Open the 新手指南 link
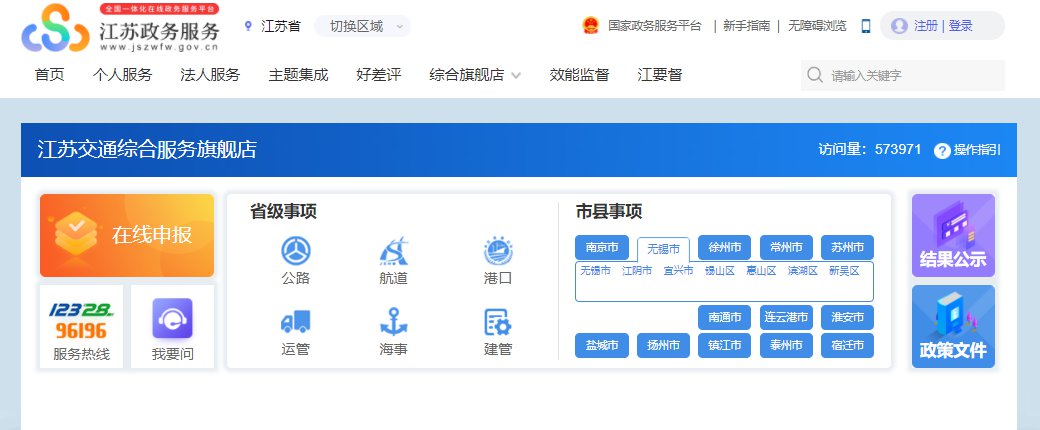This screenshot has height=430, width=1040. (x=746, y=26)
